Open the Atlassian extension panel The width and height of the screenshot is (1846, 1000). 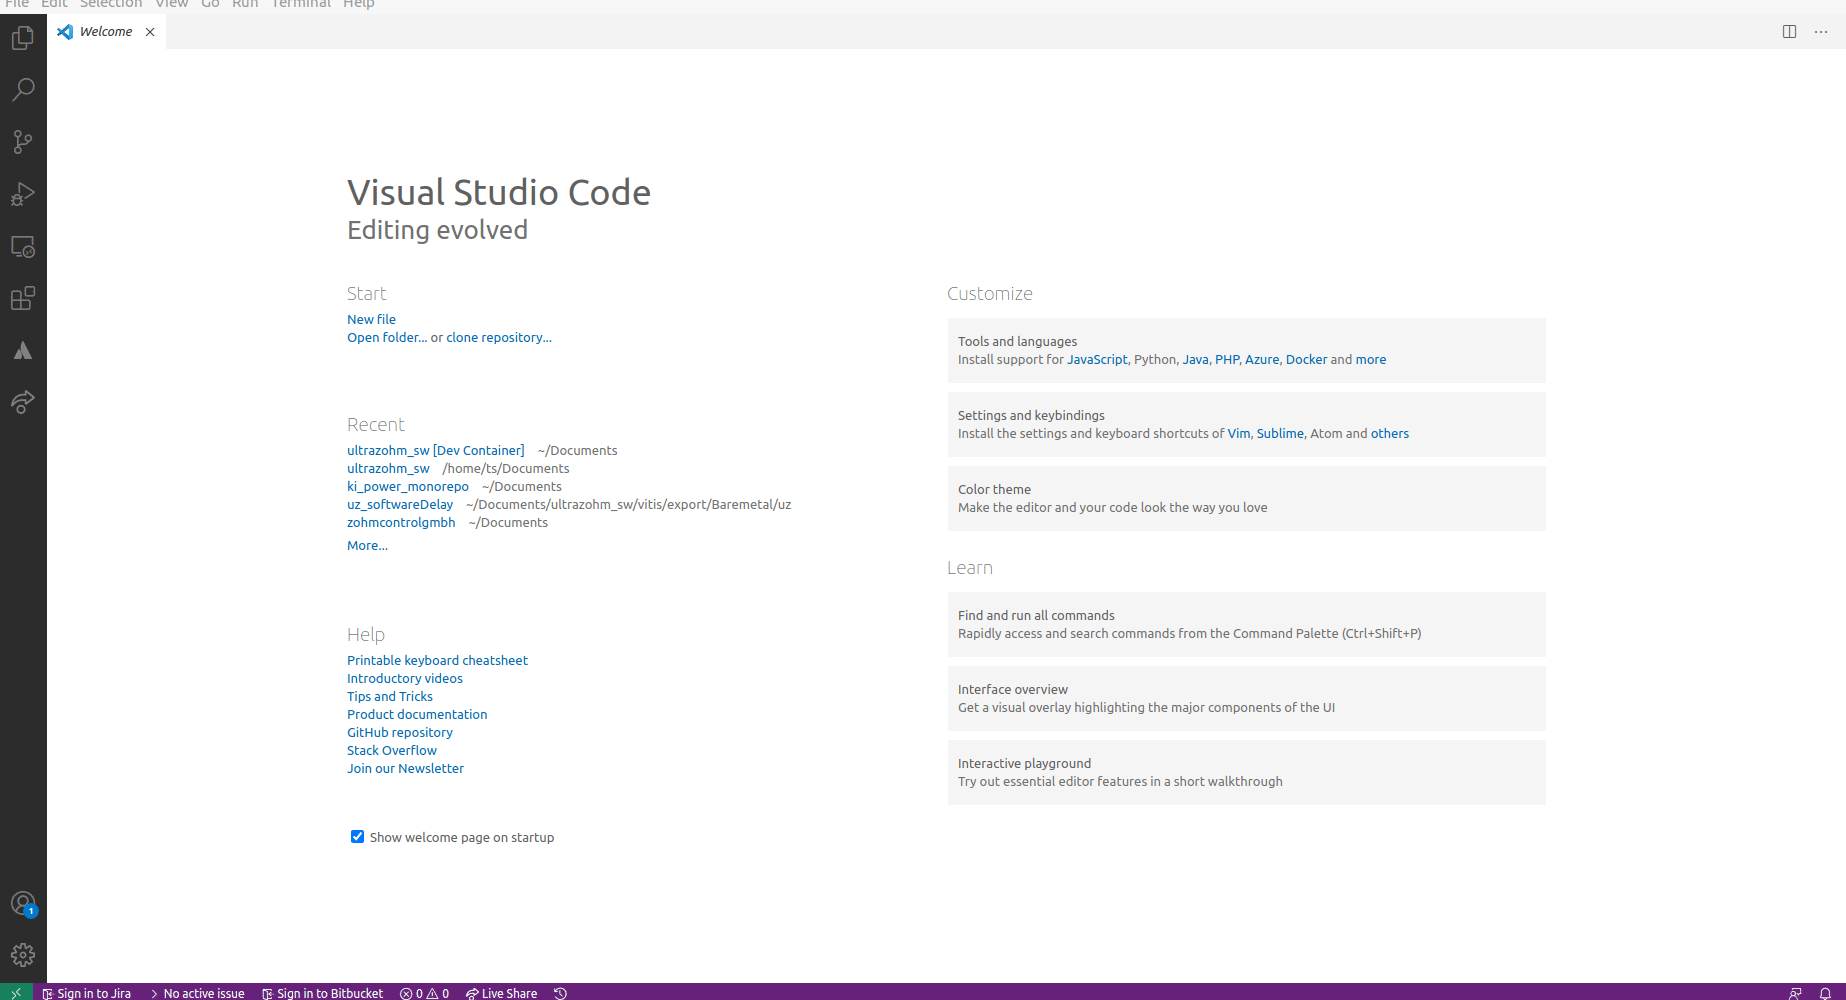point(22,350)
